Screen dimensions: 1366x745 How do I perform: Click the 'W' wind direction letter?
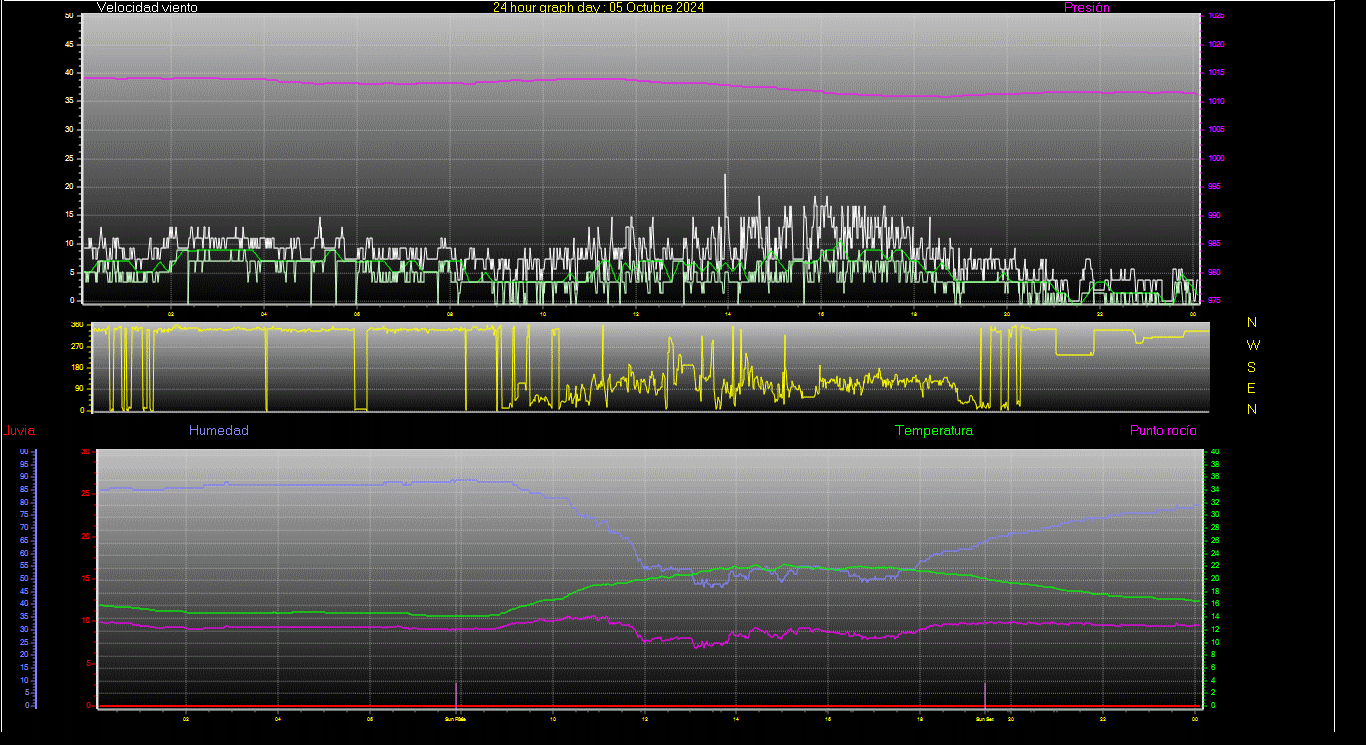tap(1253, 345)
